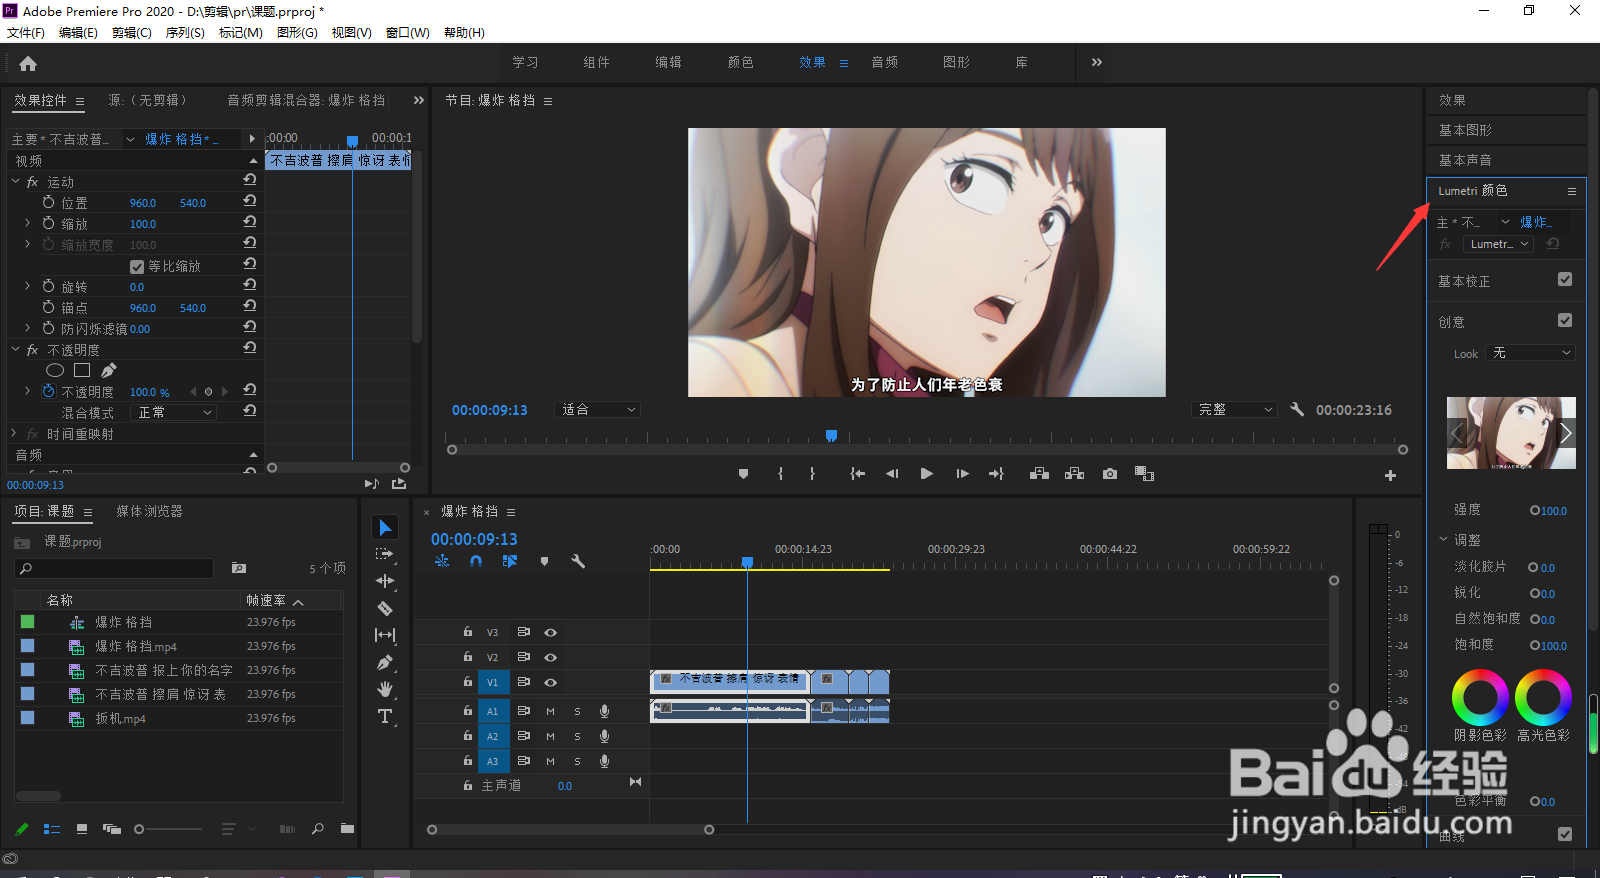Disable the Basic Correction checkbox
The width and height of the screenshot is (1600, 878).
1565,279
